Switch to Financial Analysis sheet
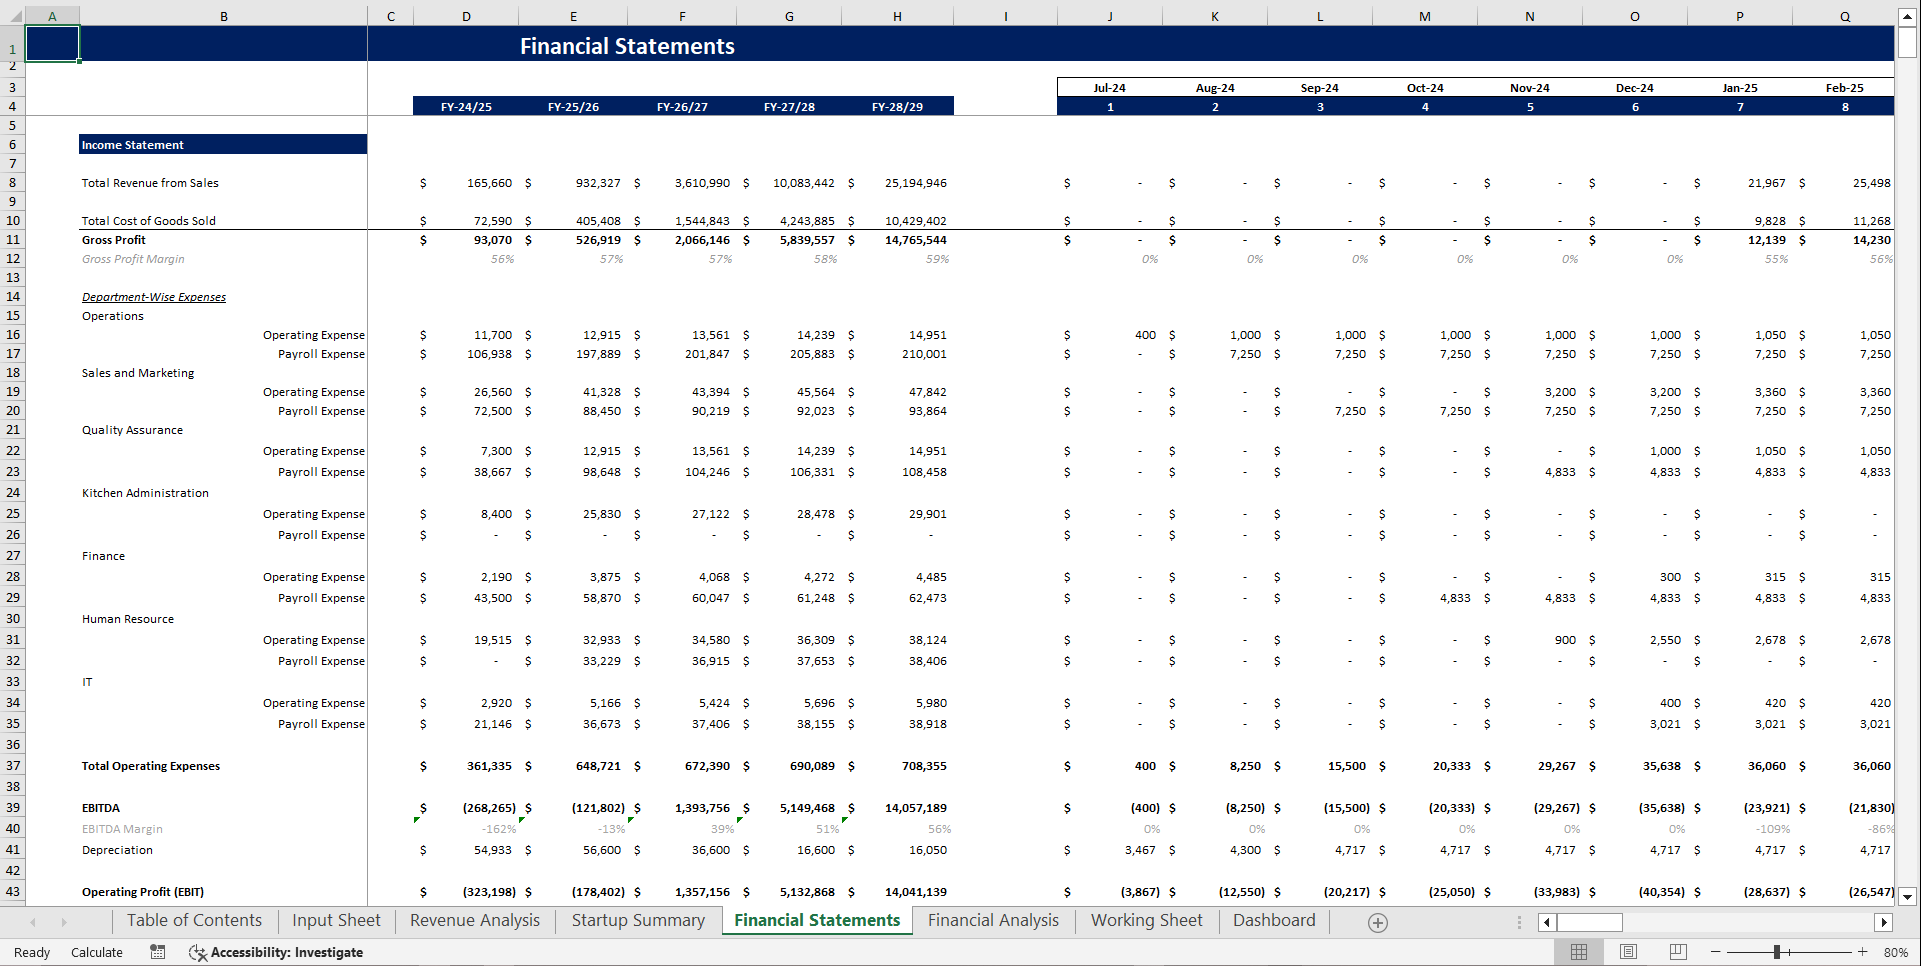Image resolution: width=1921 pixels, height=966 pixels. pos(993,920)
